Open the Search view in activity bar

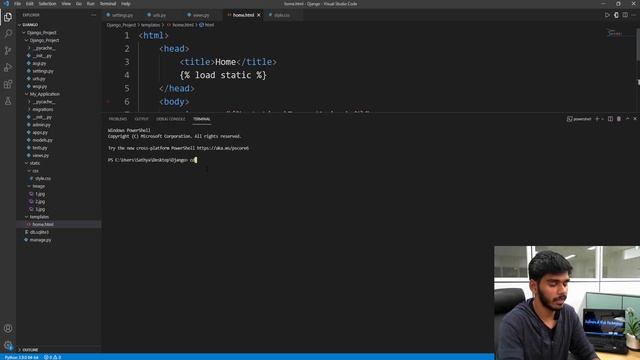8,34
